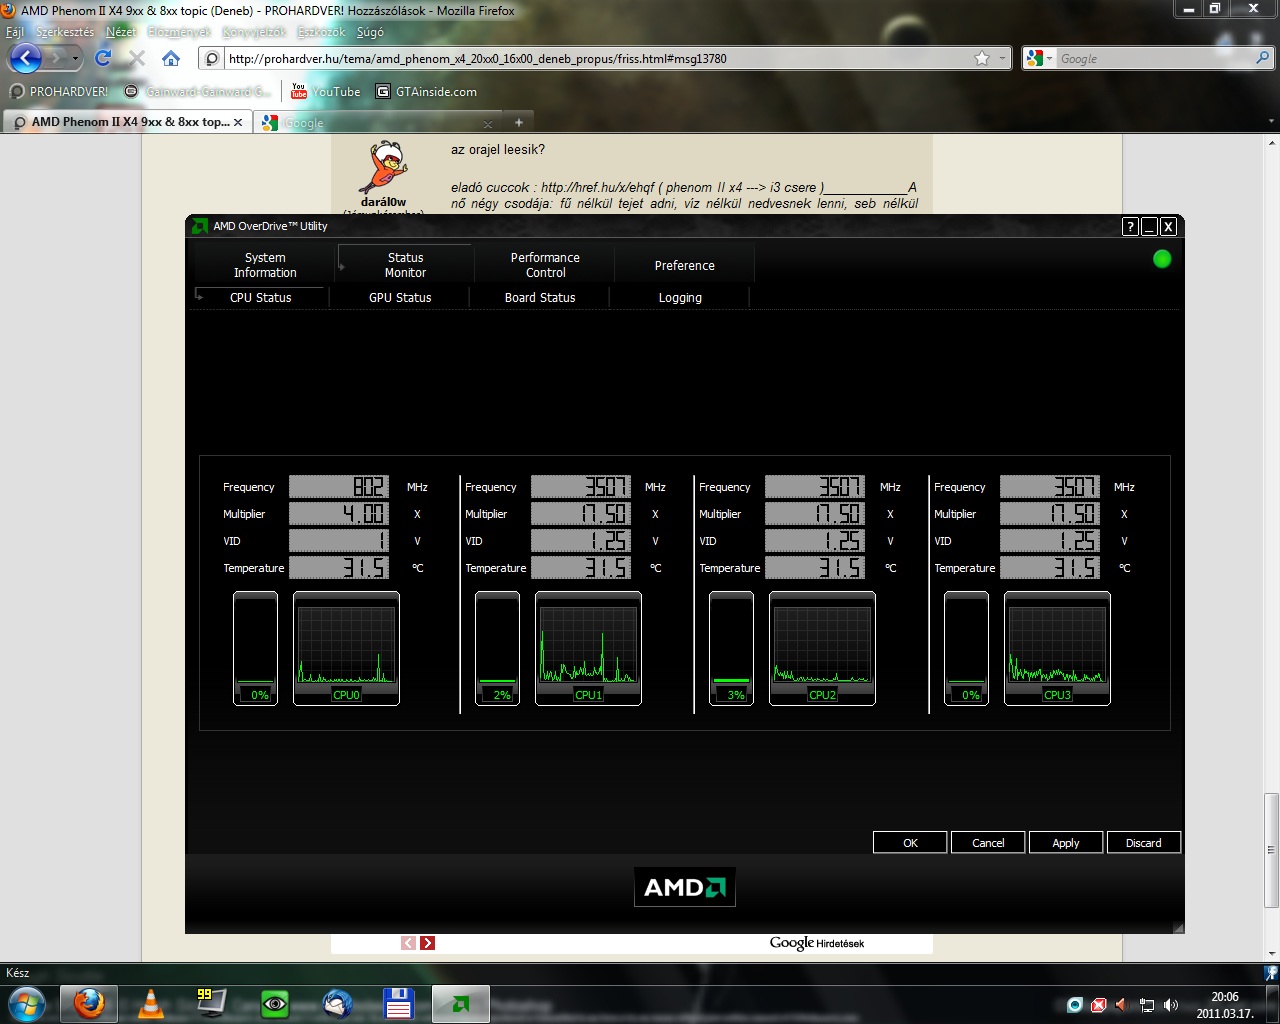The height and width of the screenshot is (1024, 1280).
Task: Stop loading with the X toolbar button
Action: click(137, 58)
